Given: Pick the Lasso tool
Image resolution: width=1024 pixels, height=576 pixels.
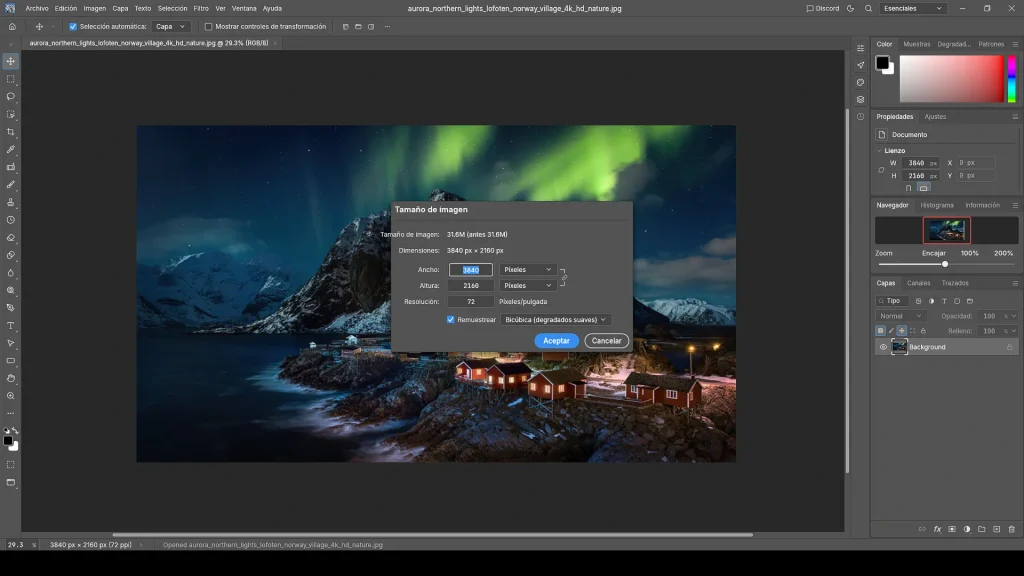Looking at the screenshot, I should click(10, 97).
